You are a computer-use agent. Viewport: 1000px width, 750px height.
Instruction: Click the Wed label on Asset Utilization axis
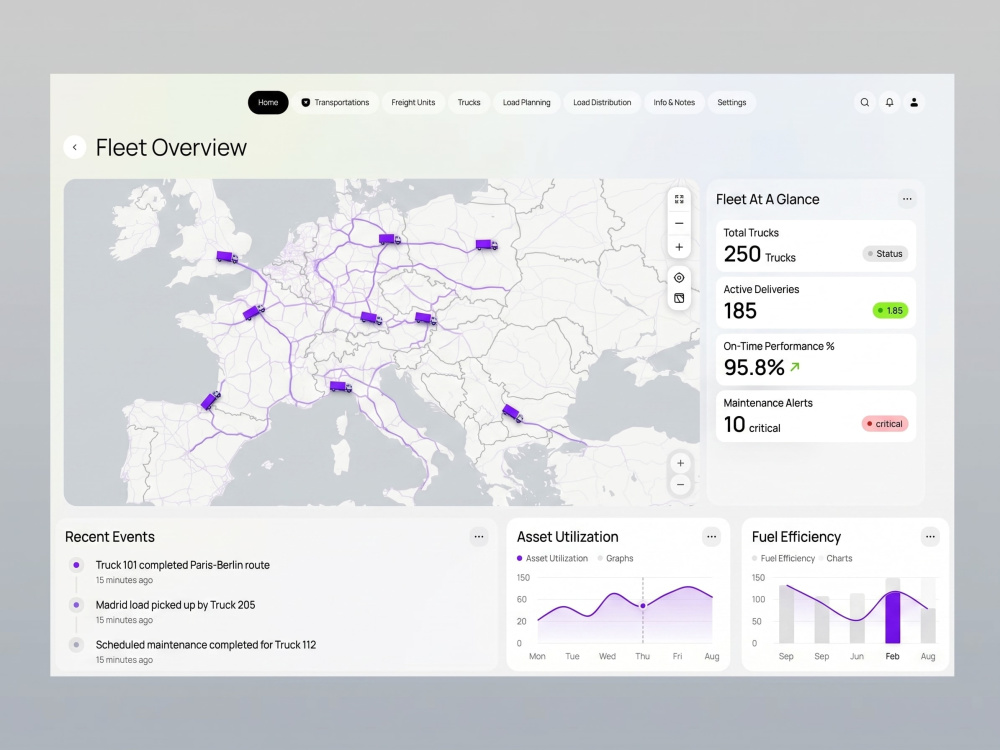[x=607, y=656]
